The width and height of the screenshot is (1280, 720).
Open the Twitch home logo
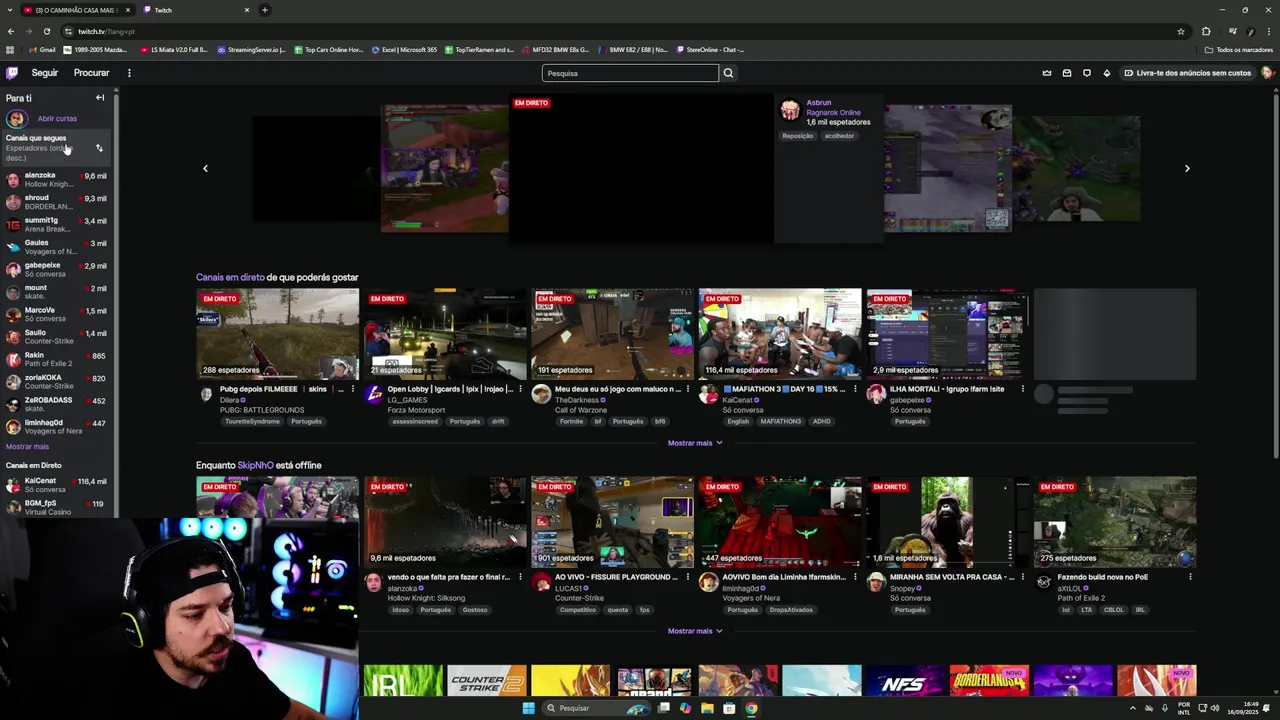tap(12, 73)
